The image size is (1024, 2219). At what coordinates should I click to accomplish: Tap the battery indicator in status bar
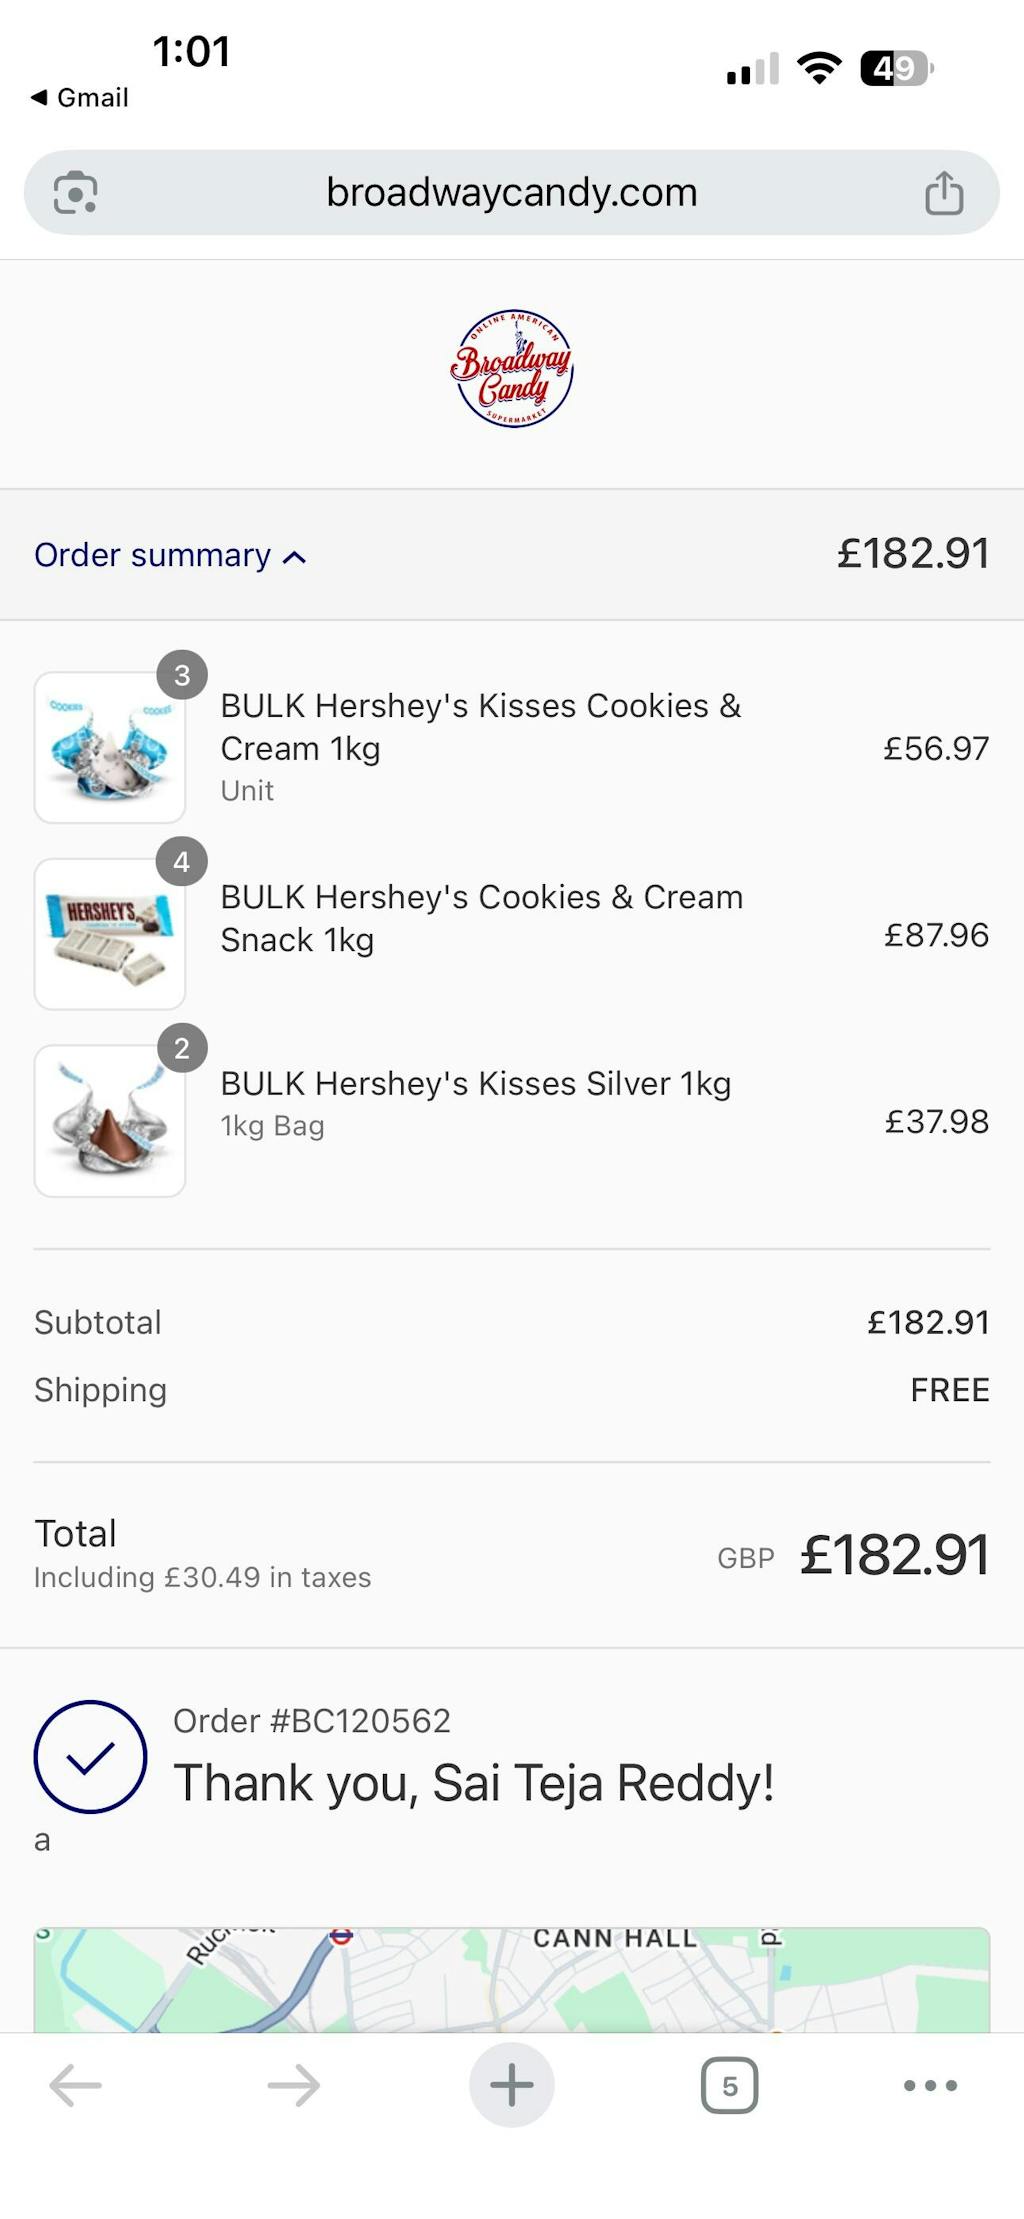(x=896, y=69)
